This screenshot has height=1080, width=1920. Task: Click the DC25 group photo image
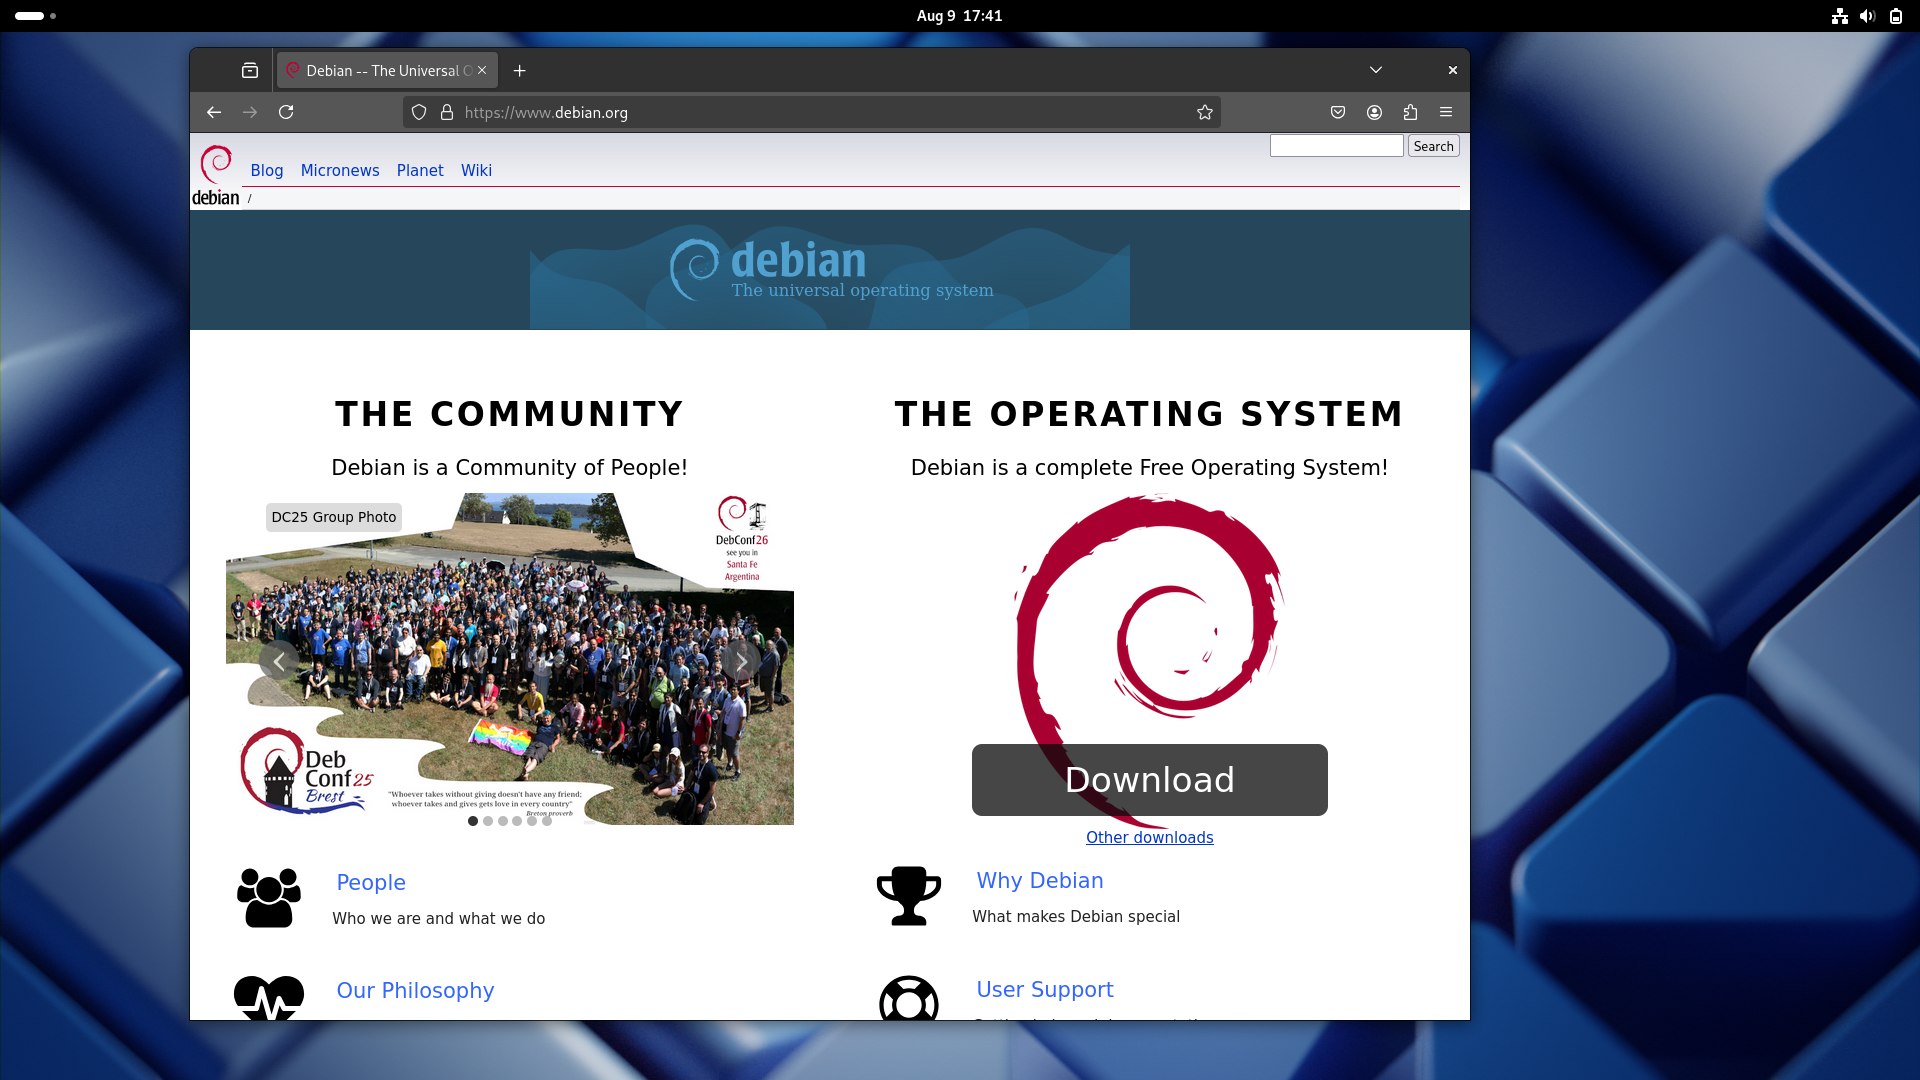tap(510, 659)
